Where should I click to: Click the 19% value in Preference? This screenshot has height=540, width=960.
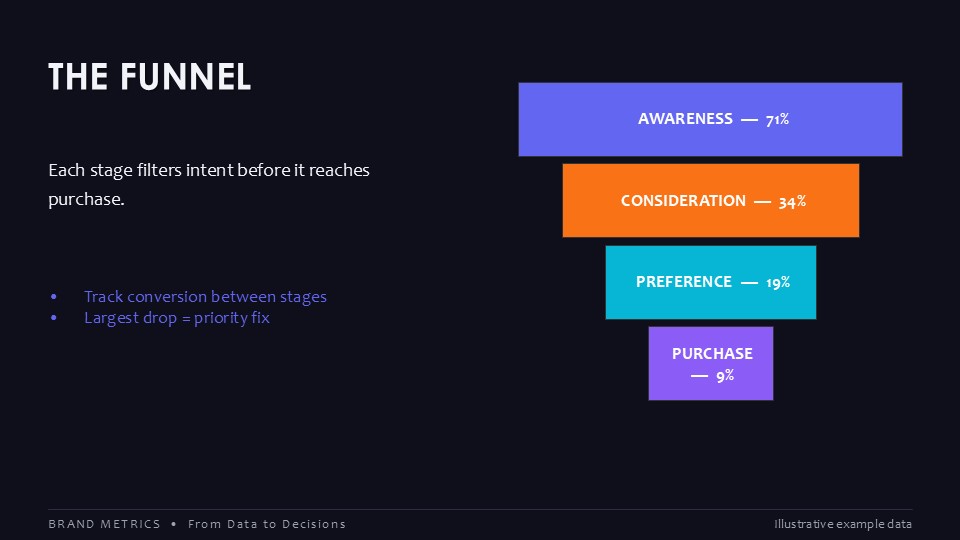[778, 282]
